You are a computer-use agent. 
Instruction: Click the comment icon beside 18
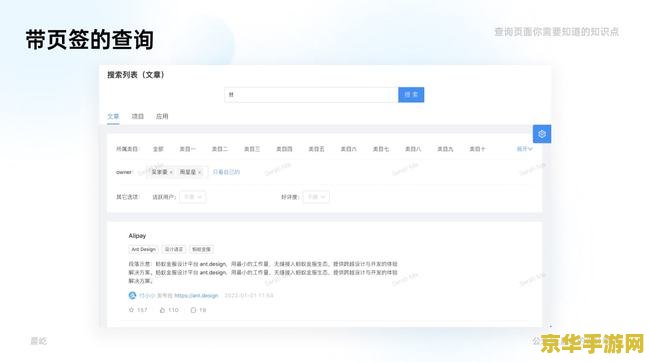(x=193, y=310)
